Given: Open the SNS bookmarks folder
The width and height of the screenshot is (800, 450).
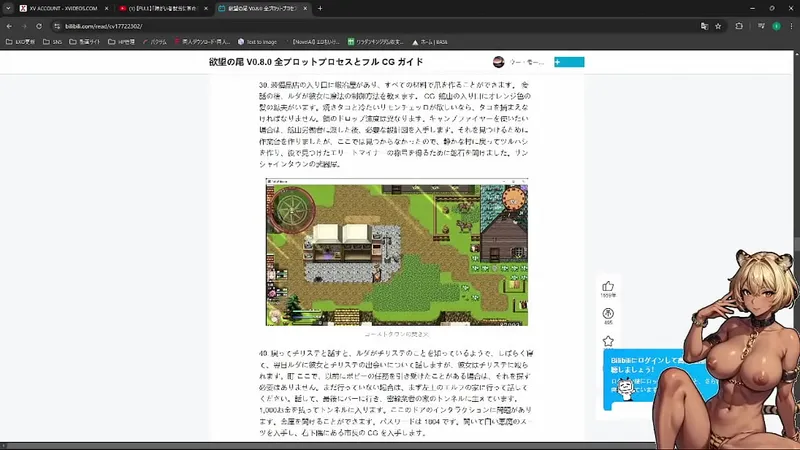Looking at the screenshot, I should tap(52, 42).
